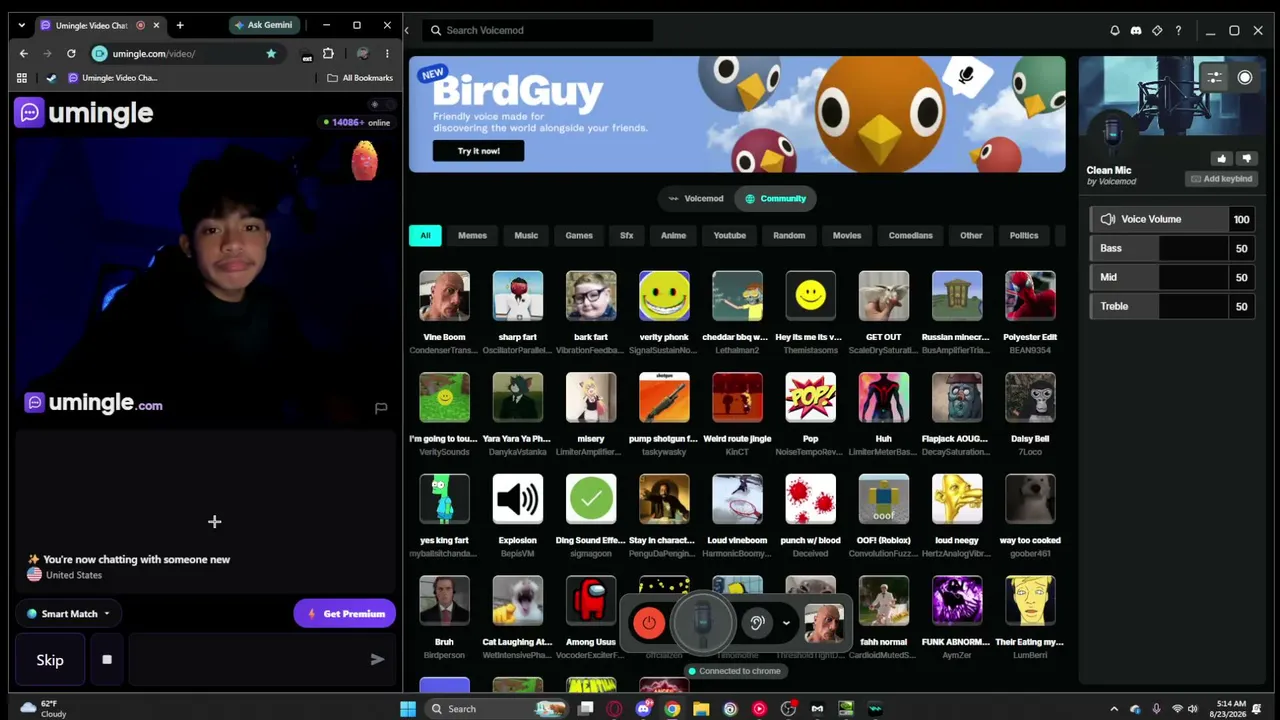The height and width of the screenshot is (720, 1280).
Task: Toggle the microphone button in floating bar
Action: pyautogui.click(x=703, y=622)
